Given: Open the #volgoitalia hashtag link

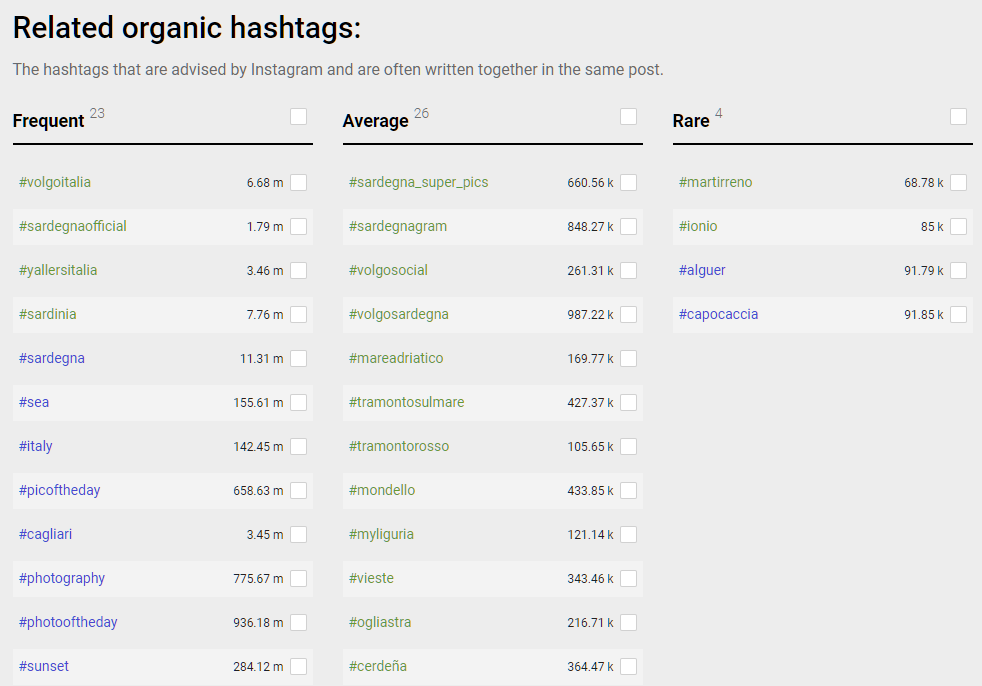Looking at the screenshot, I should tap(54, 182).
